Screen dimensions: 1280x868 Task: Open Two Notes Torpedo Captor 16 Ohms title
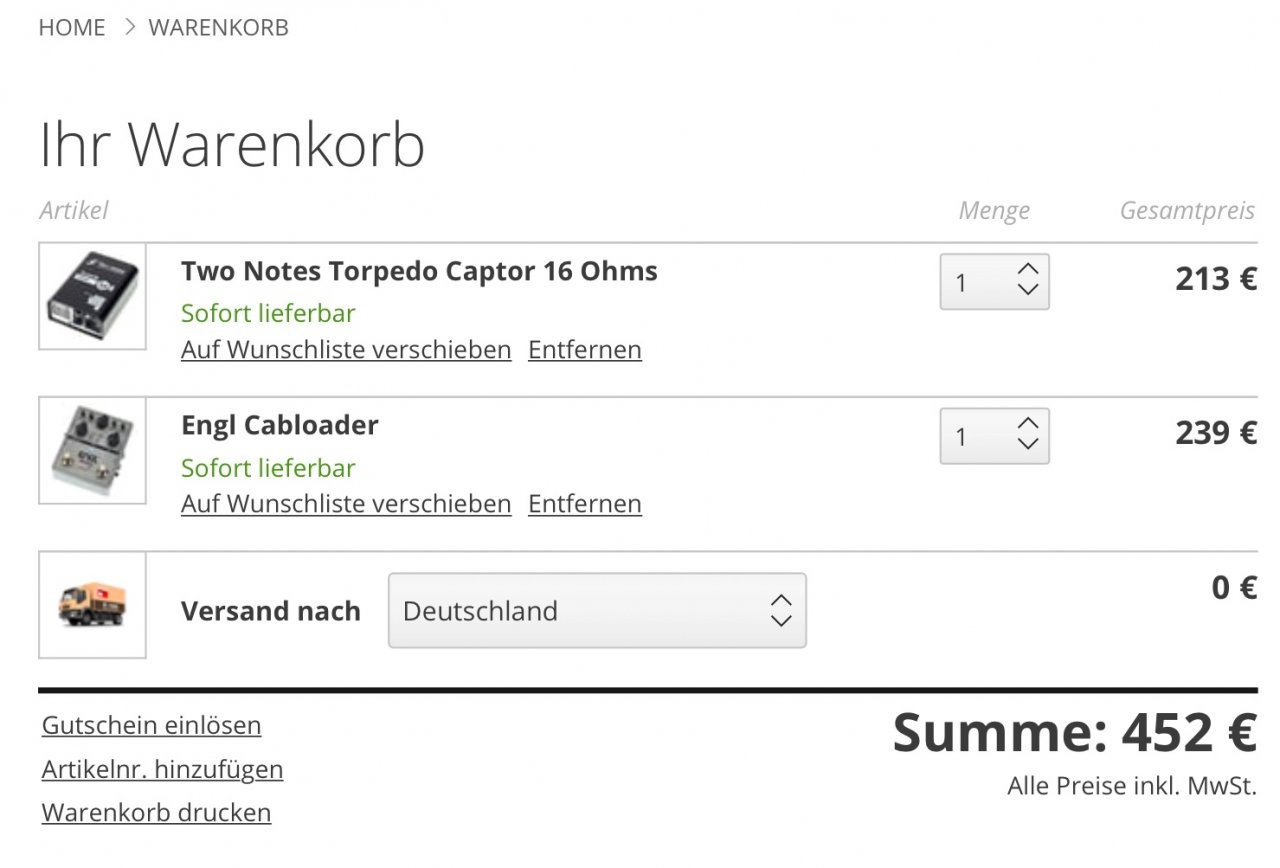[419, 271]
